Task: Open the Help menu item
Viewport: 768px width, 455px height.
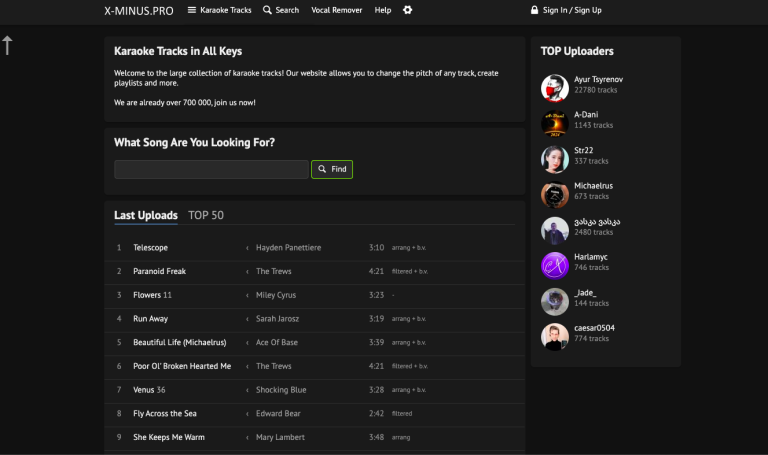Action: pos(383,10)
